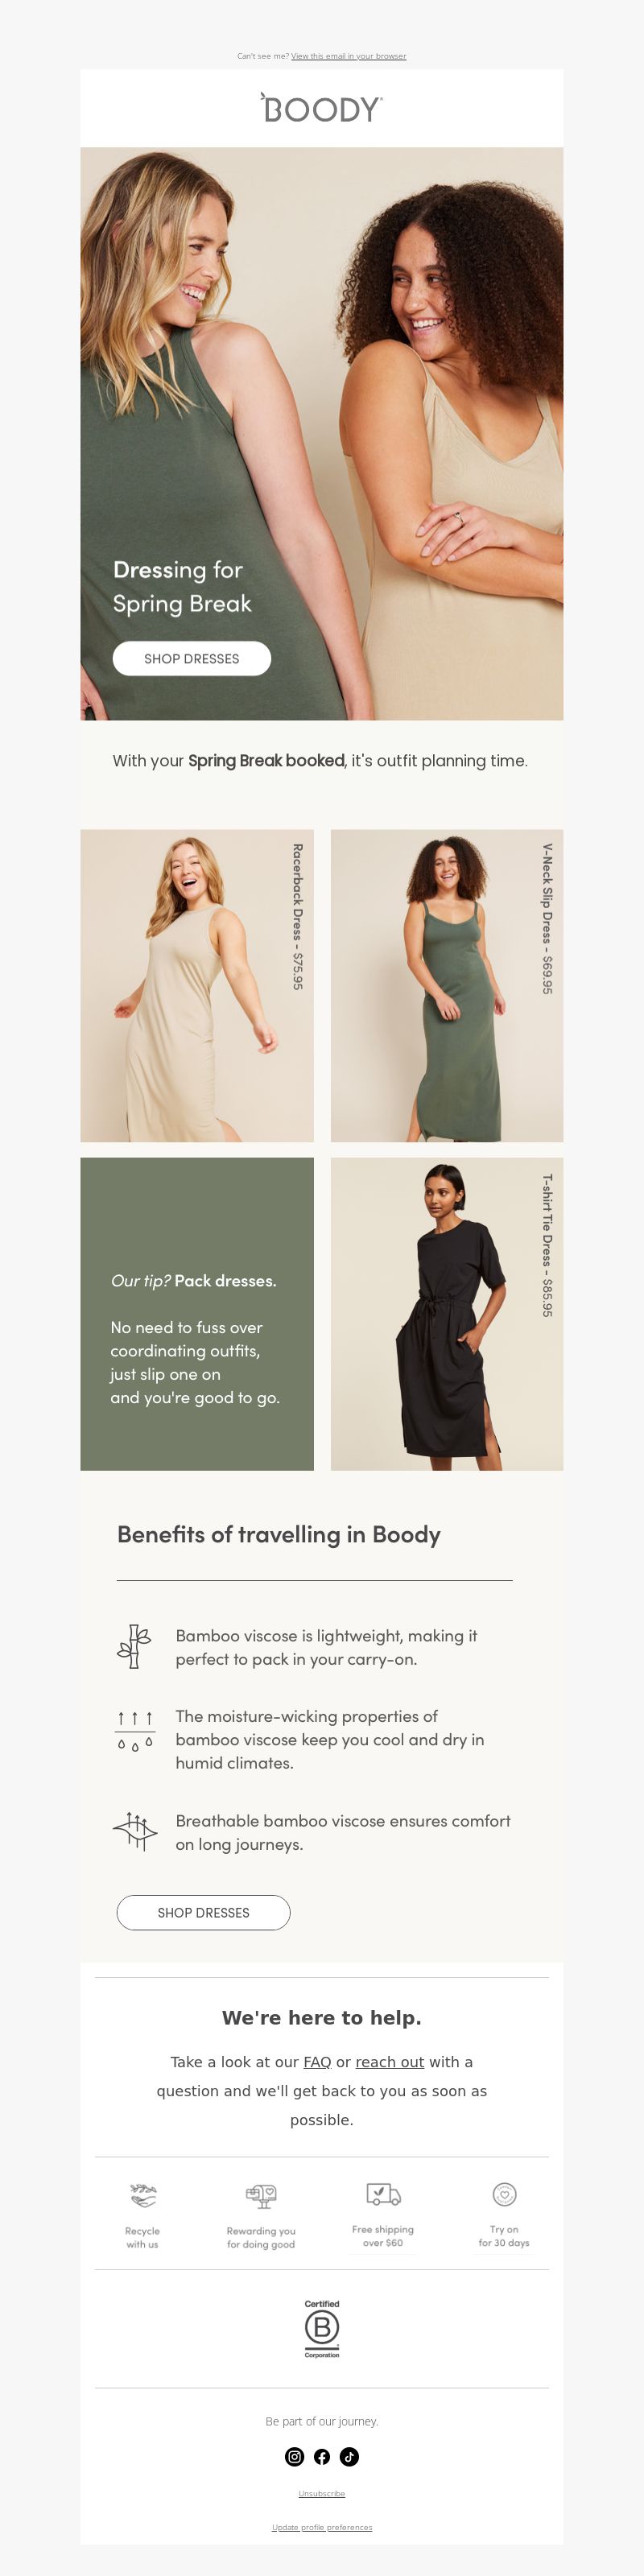Click the Certified B Corporation badge
This screenshot has height=2576, width=644.
pyautogui.click(x=322, y=2328)
